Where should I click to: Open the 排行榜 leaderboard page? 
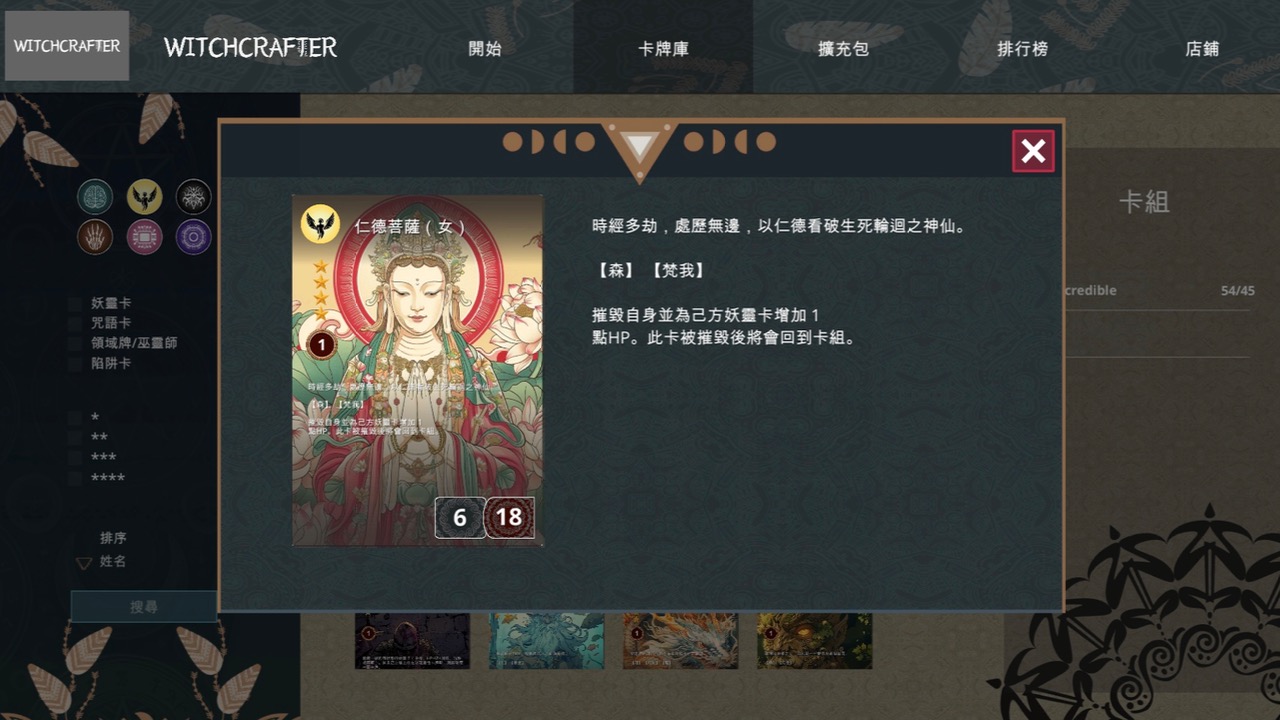click(1022, 48)
